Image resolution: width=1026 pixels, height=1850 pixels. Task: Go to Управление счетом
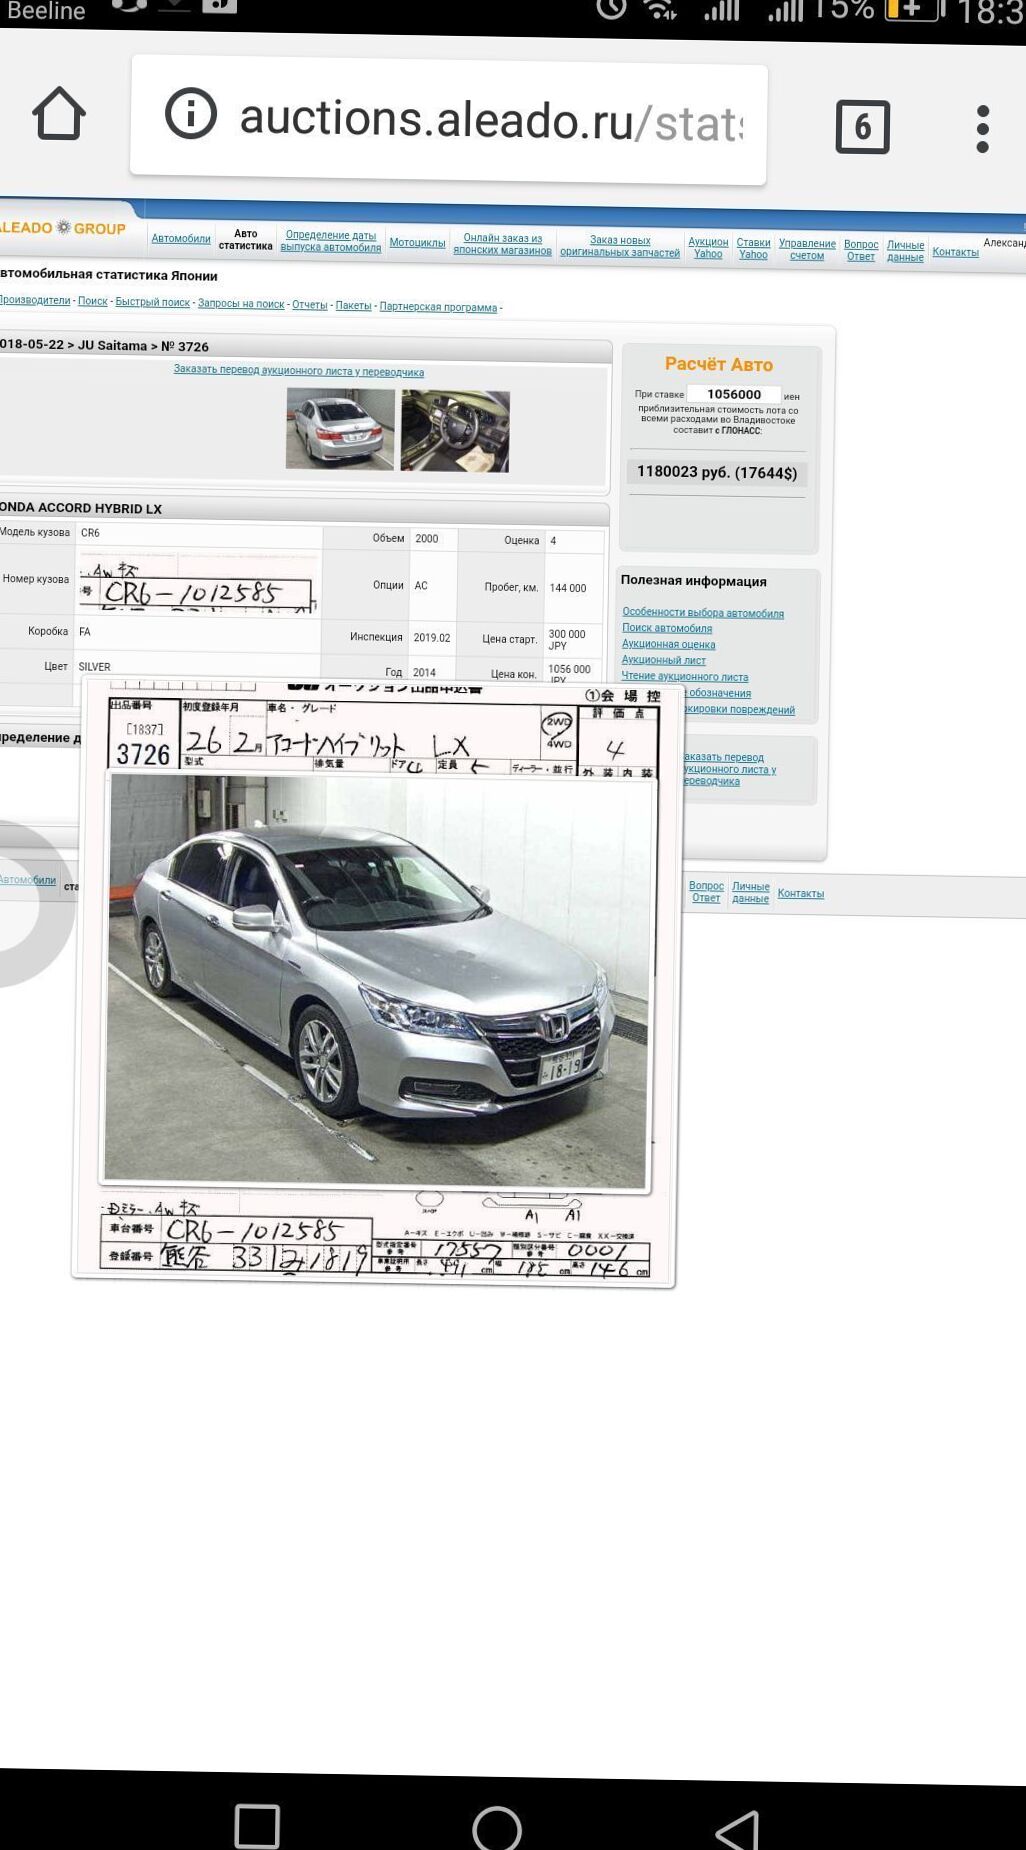pos(807,249)
